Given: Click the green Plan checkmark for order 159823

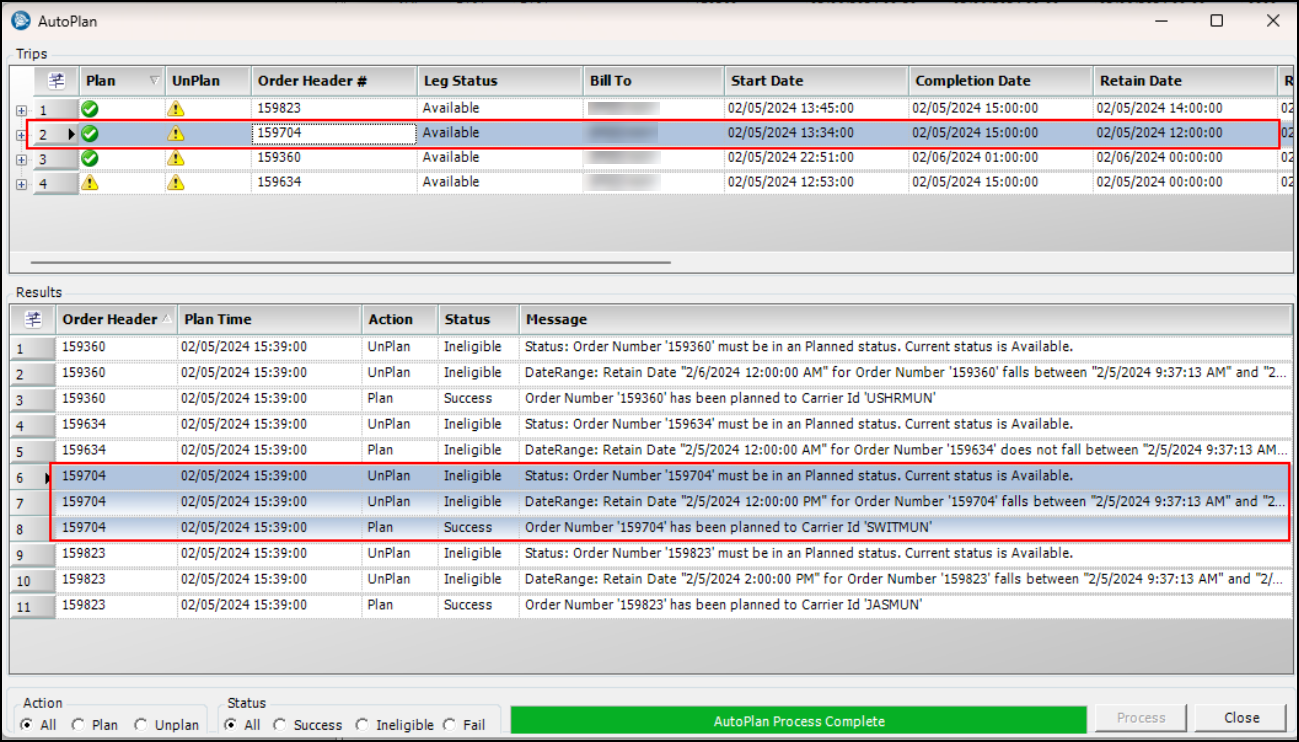Looking at the screenshot, I should tap(90, 109).
